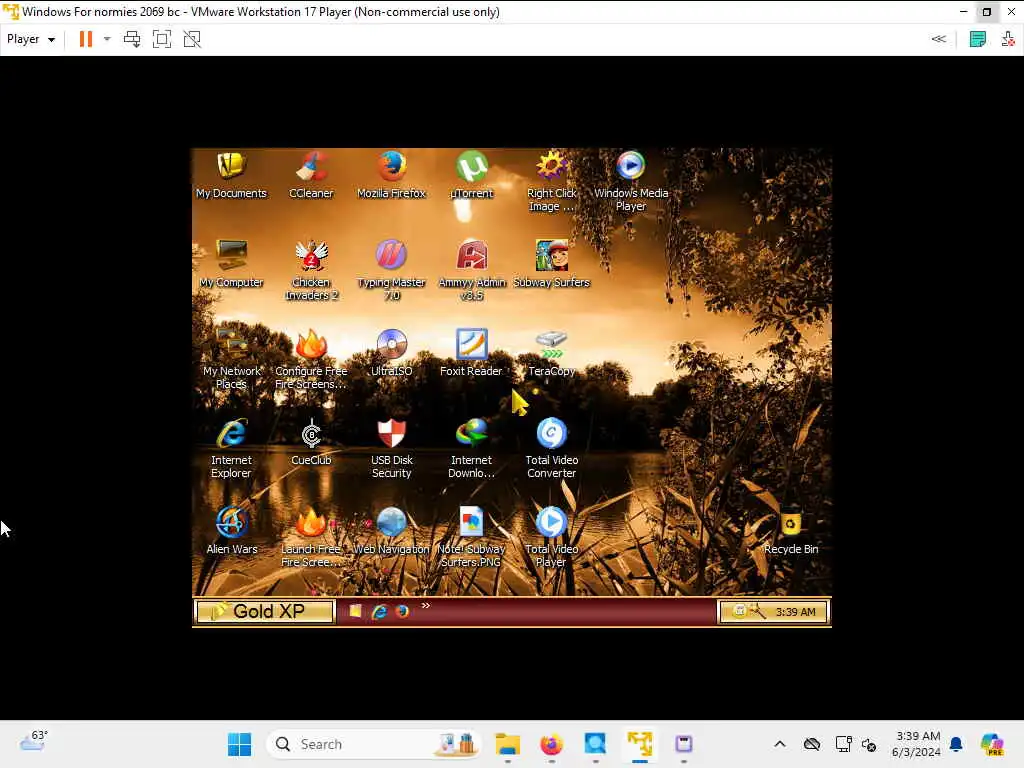Open My Documents desktop icon
The height and width of the screenshot is (768, 1024).
[231, 175]
